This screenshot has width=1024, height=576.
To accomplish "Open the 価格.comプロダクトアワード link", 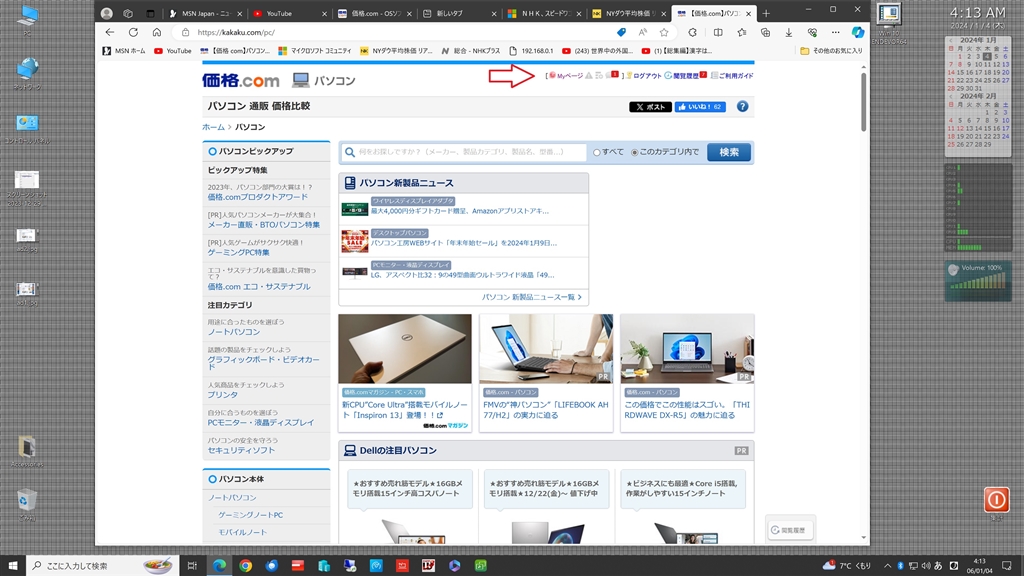I will 257,197.
